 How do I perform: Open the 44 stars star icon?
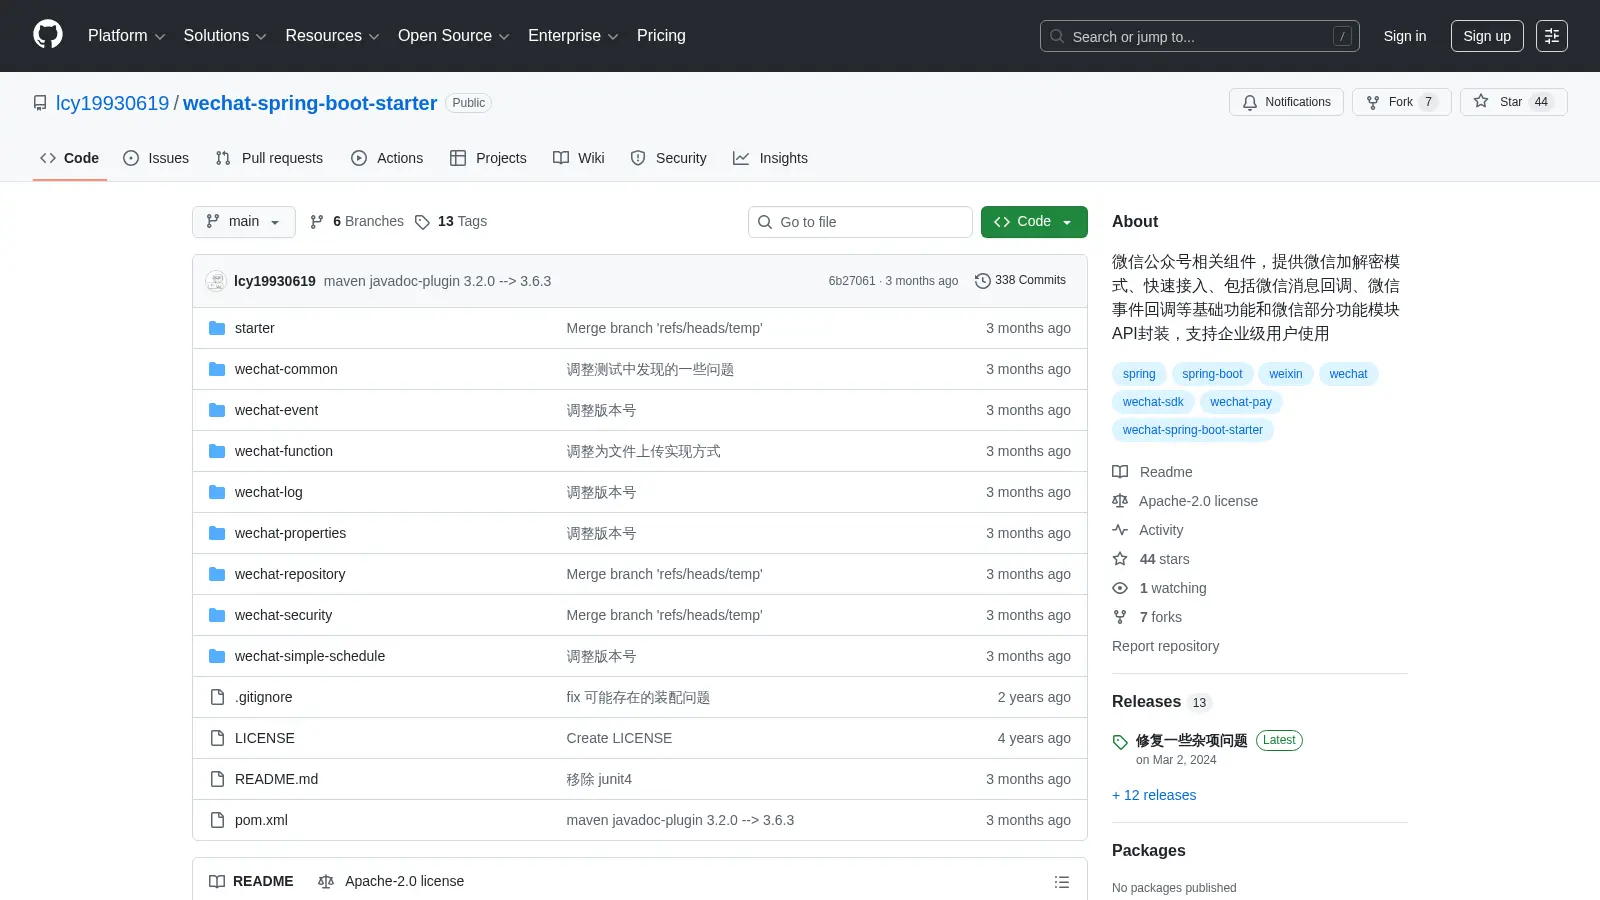[x=1120, y=559]
